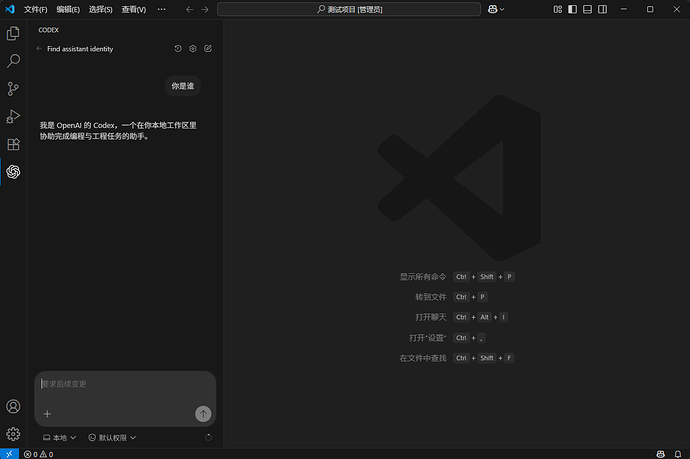Open the 本地 environment dropdown
The width and height of the screenshot is (690, 459).
(x=59, y=437)
